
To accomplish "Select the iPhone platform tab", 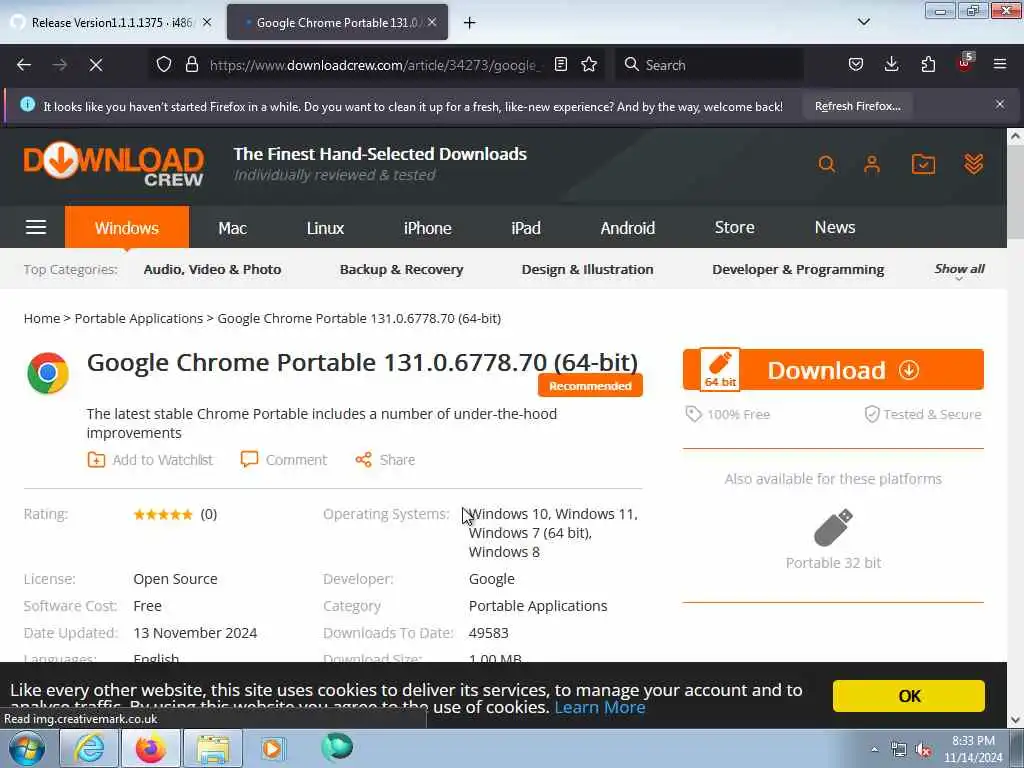I will tap(427, 228).
